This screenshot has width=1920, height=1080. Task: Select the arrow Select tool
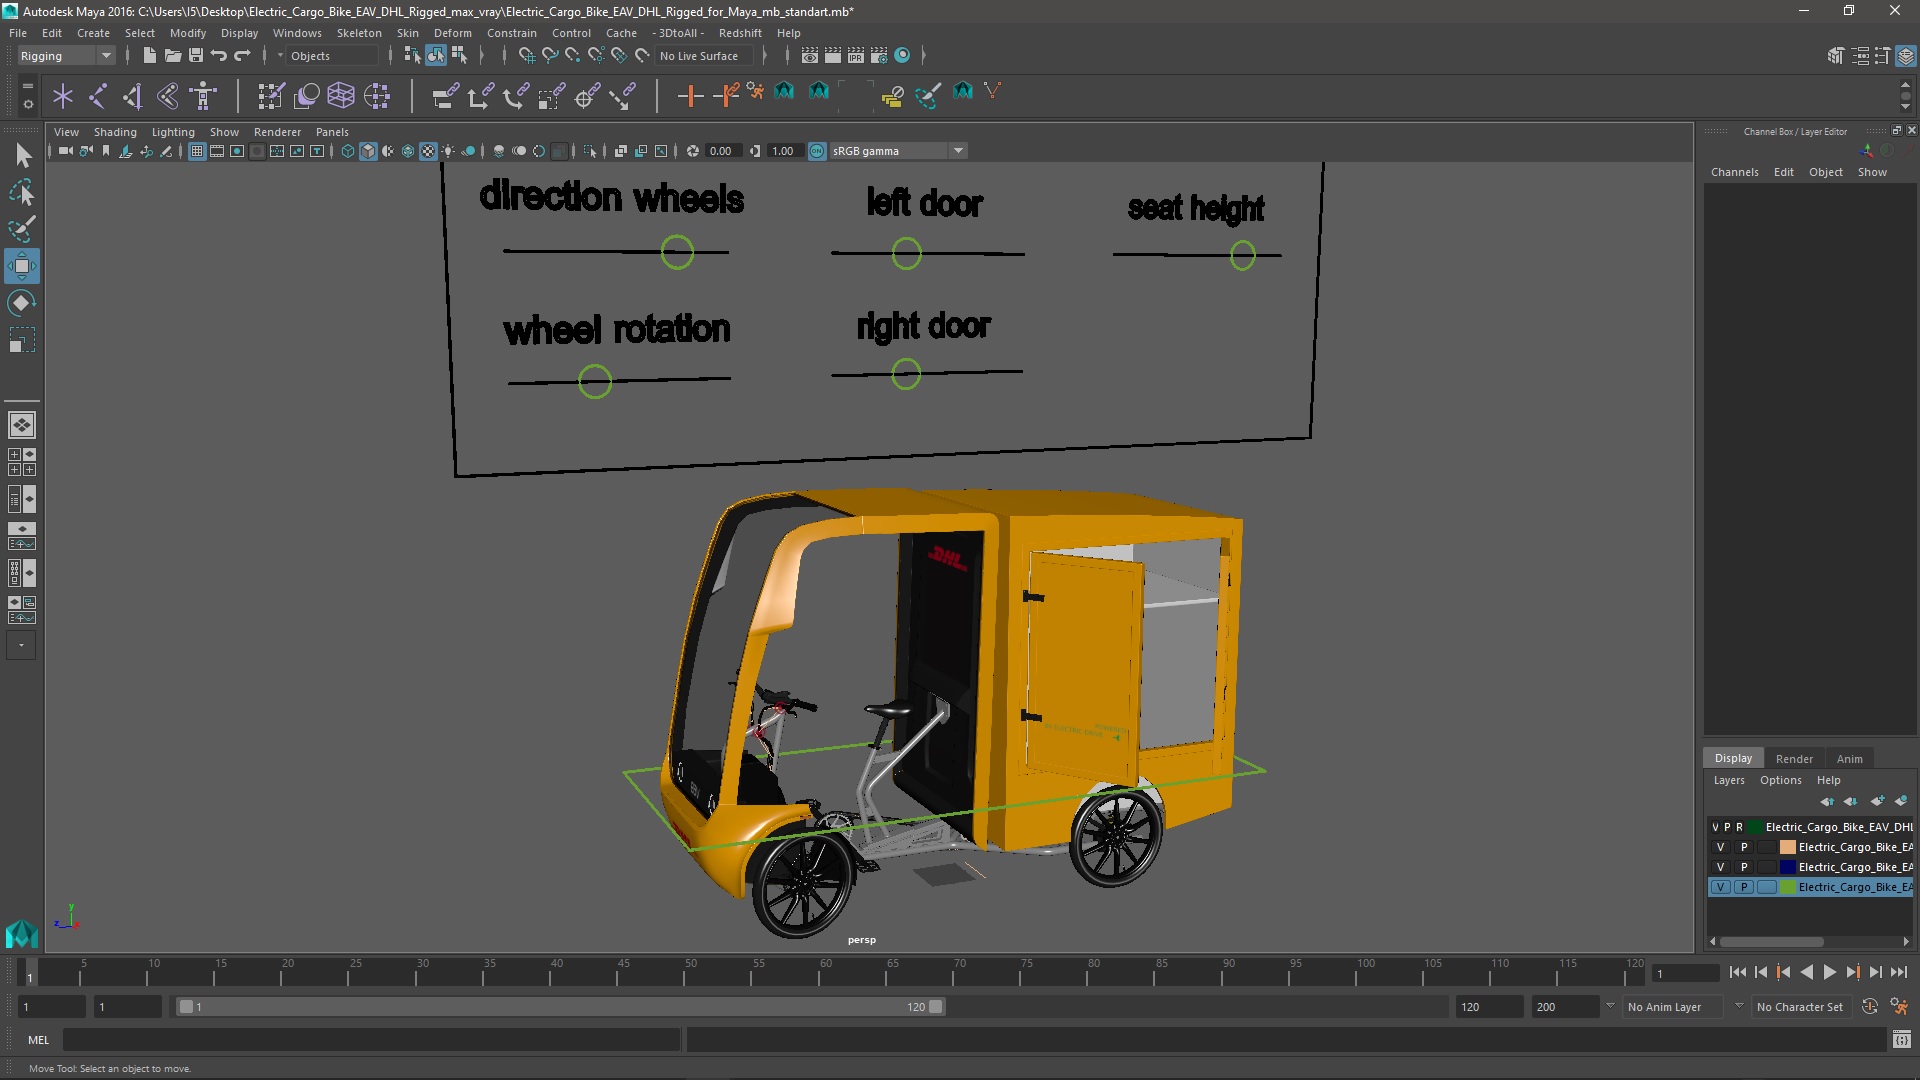point(22,155)
